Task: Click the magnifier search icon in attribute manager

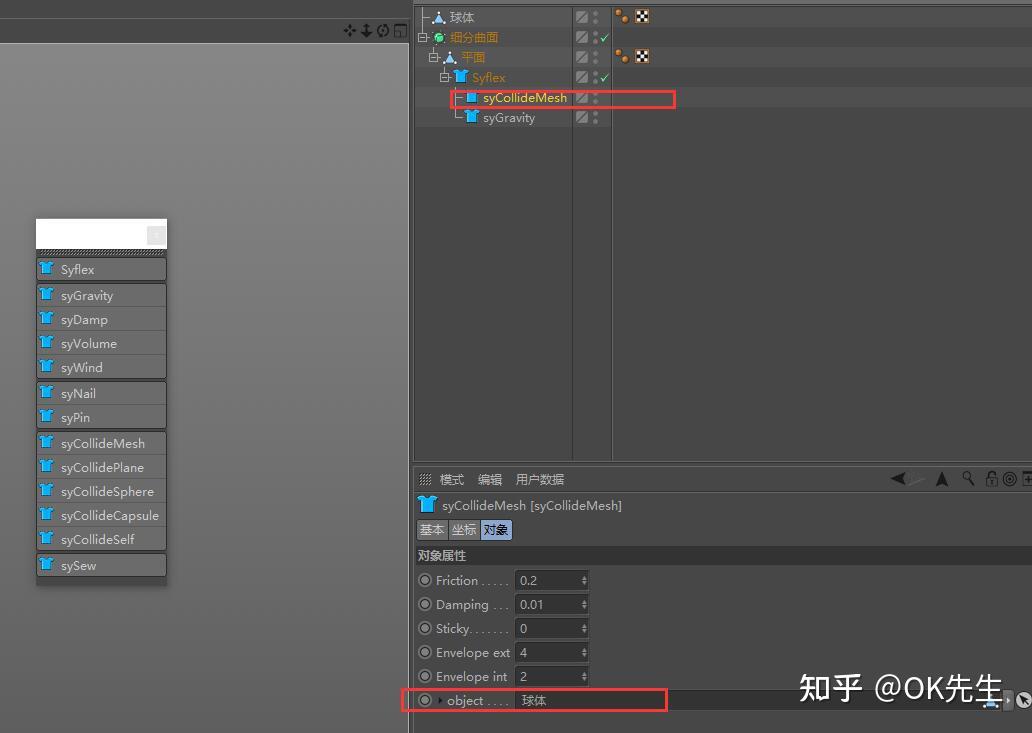Action: (x=967, y=479)
